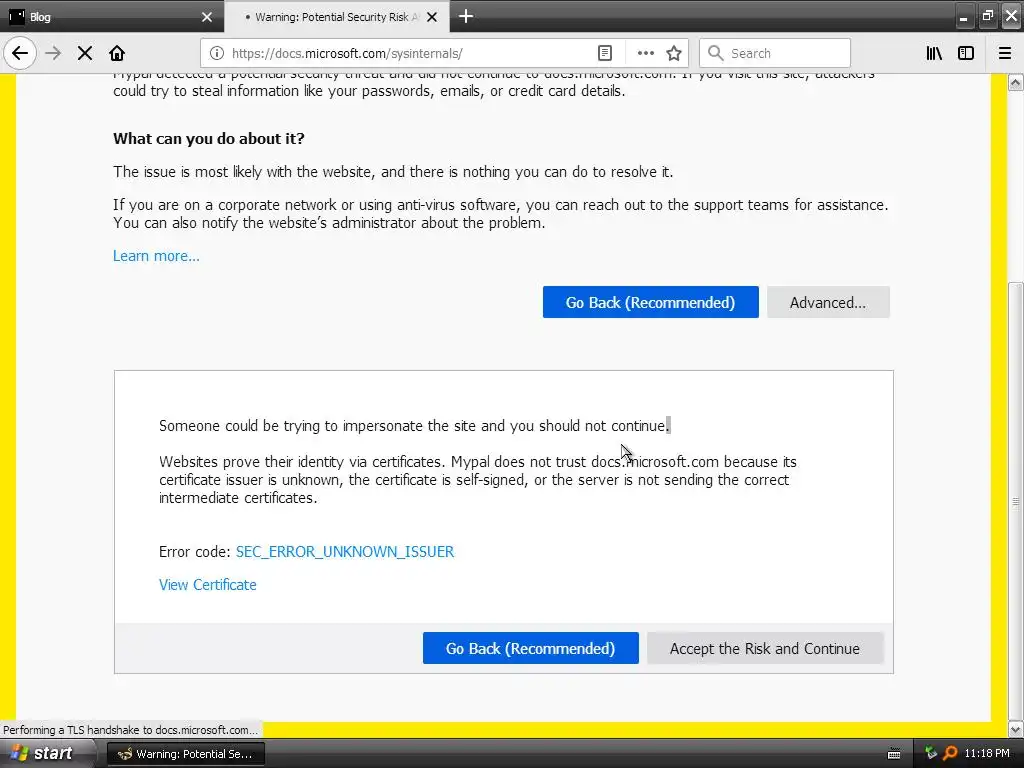Click Go Back (Recommended) inside advanced panel
This screenshot has width=1024, height=768.
(530, 648)
